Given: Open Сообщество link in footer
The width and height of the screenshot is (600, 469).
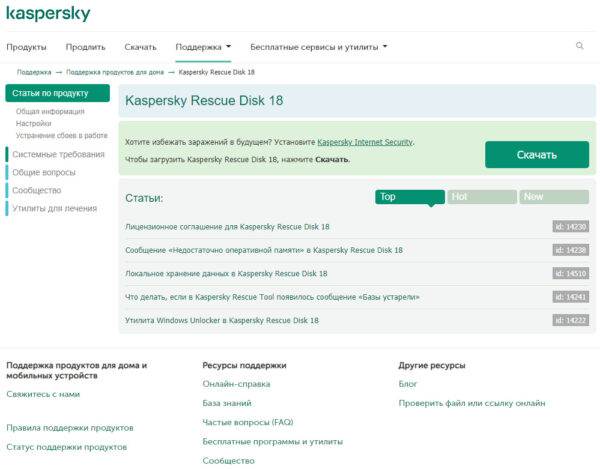Looking at the screenshot, I should point(228,461).
